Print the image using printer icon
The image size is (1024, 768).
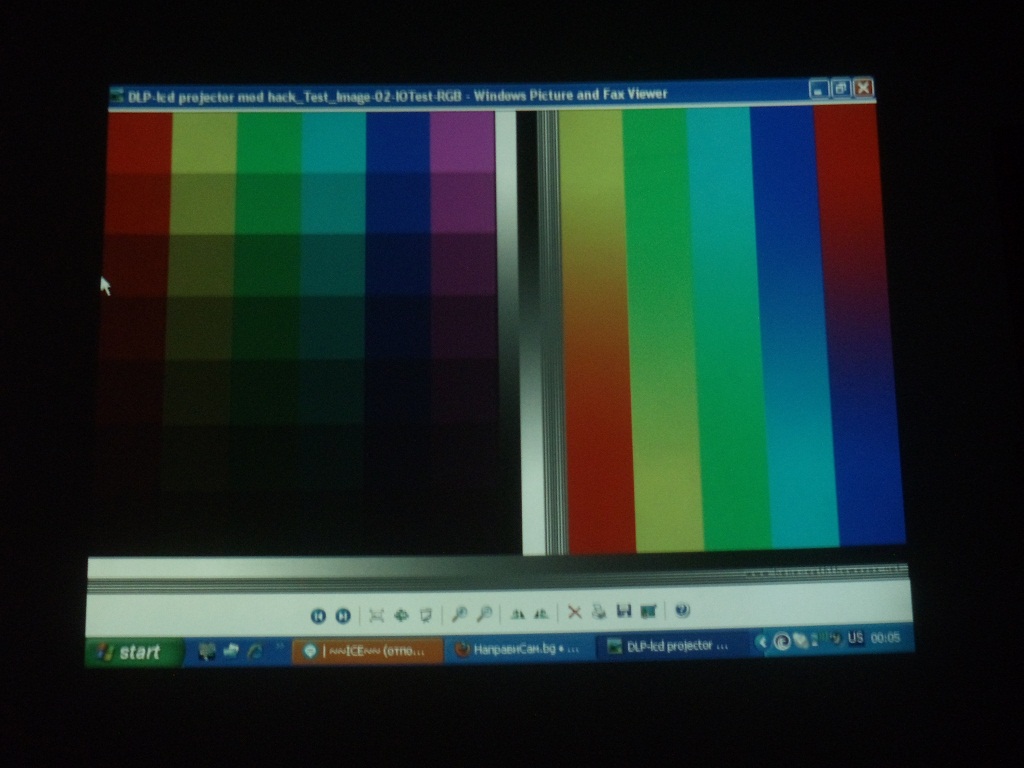[599, 612]
